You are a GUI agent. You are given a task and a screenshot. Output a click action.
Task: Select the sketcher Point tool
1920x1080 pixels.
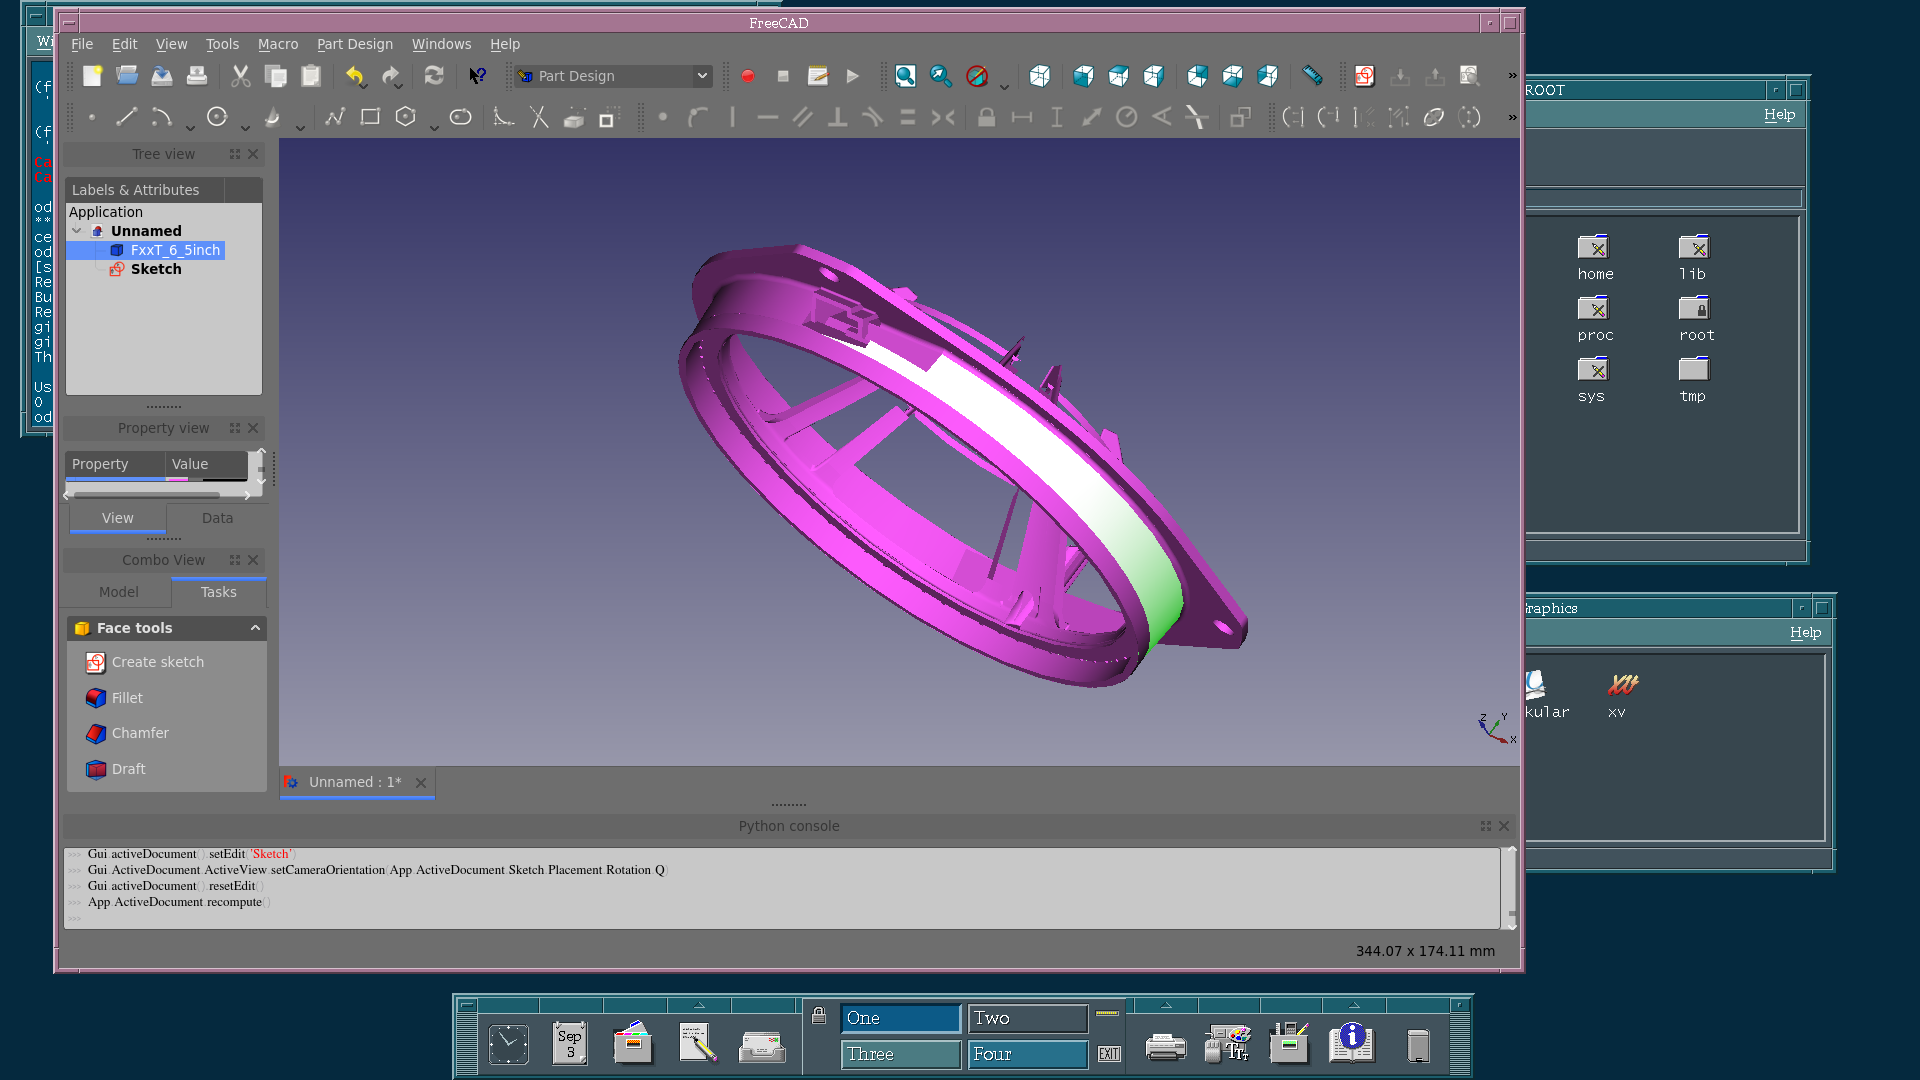tap(92, 117)
